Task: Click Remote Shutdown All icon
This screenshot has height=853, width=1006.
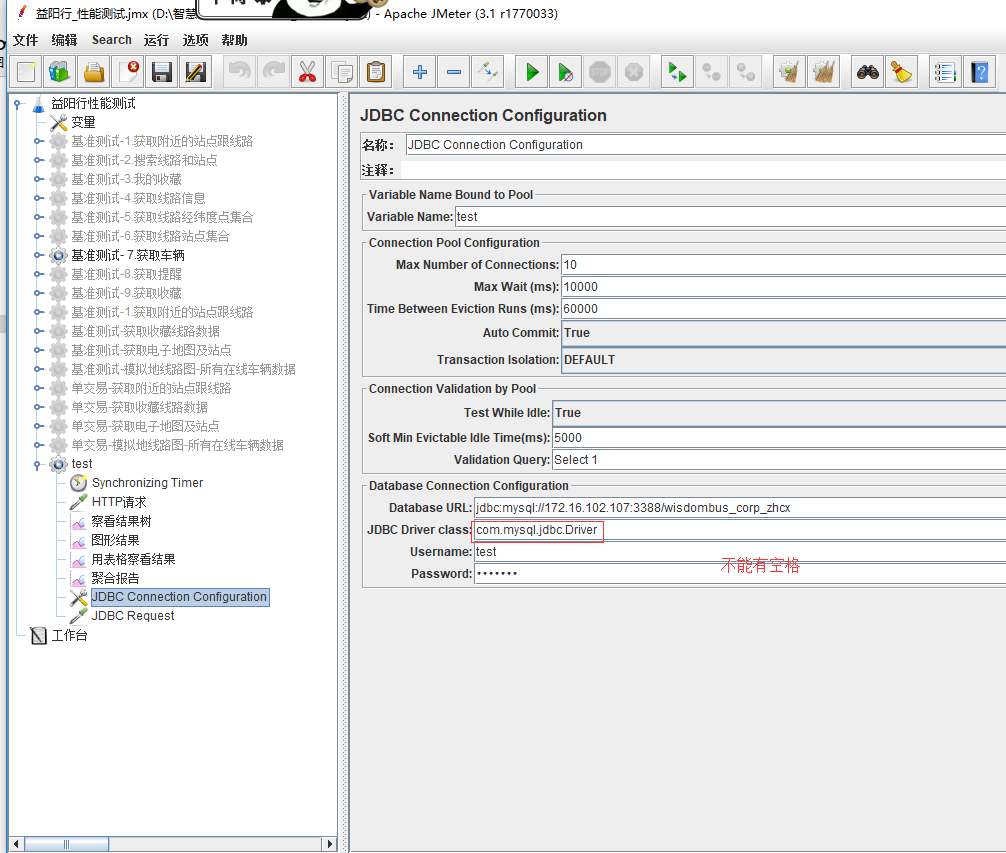Action: 746,72
